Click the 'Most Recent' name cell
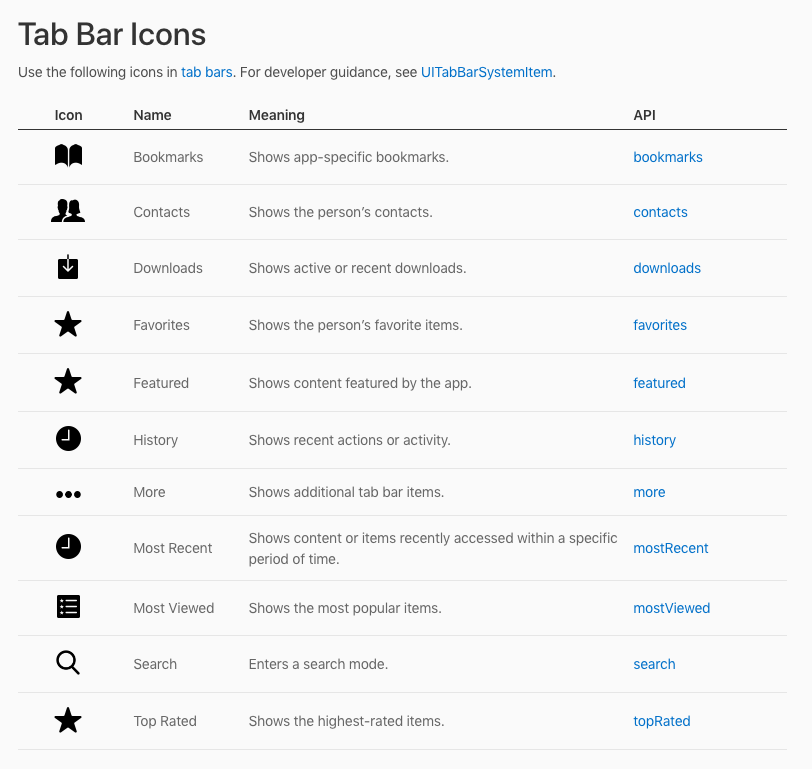The image size is (812, 769). tap(172, 548)
